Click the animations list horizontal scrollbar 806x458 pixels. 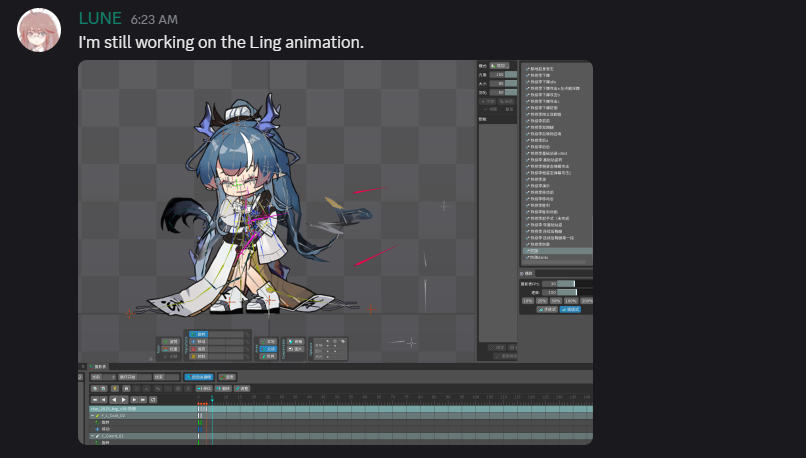555,262
